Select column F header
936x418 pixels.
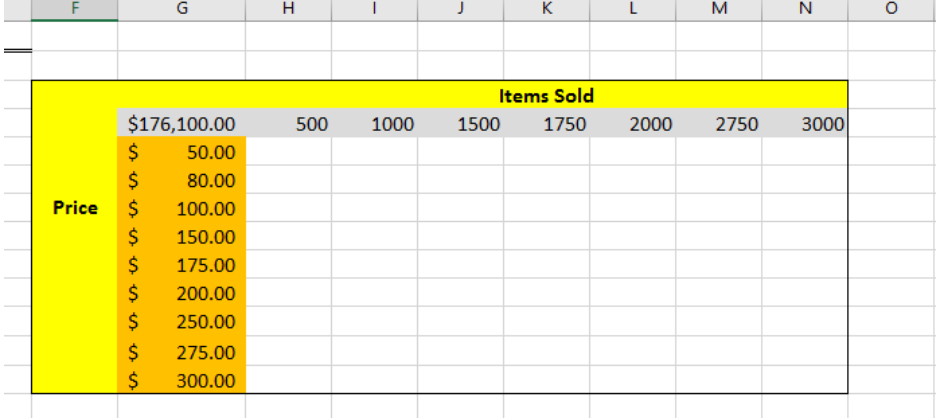coord(75,10)
